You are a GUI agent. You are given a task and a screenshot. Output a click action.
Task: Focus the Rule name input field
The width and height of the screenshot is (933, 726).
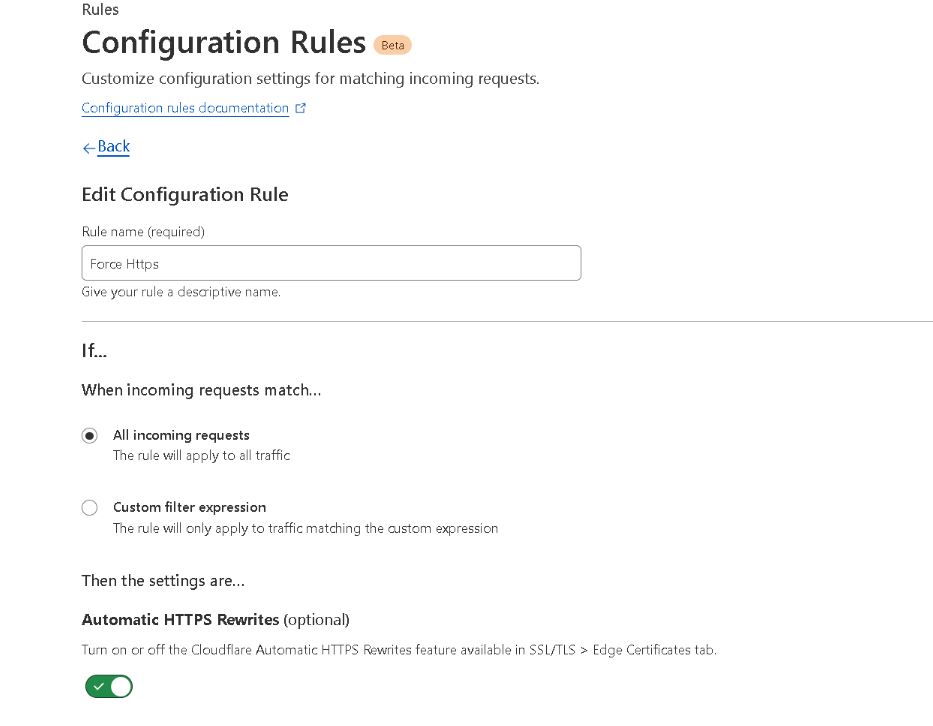(x=331, y=263)
